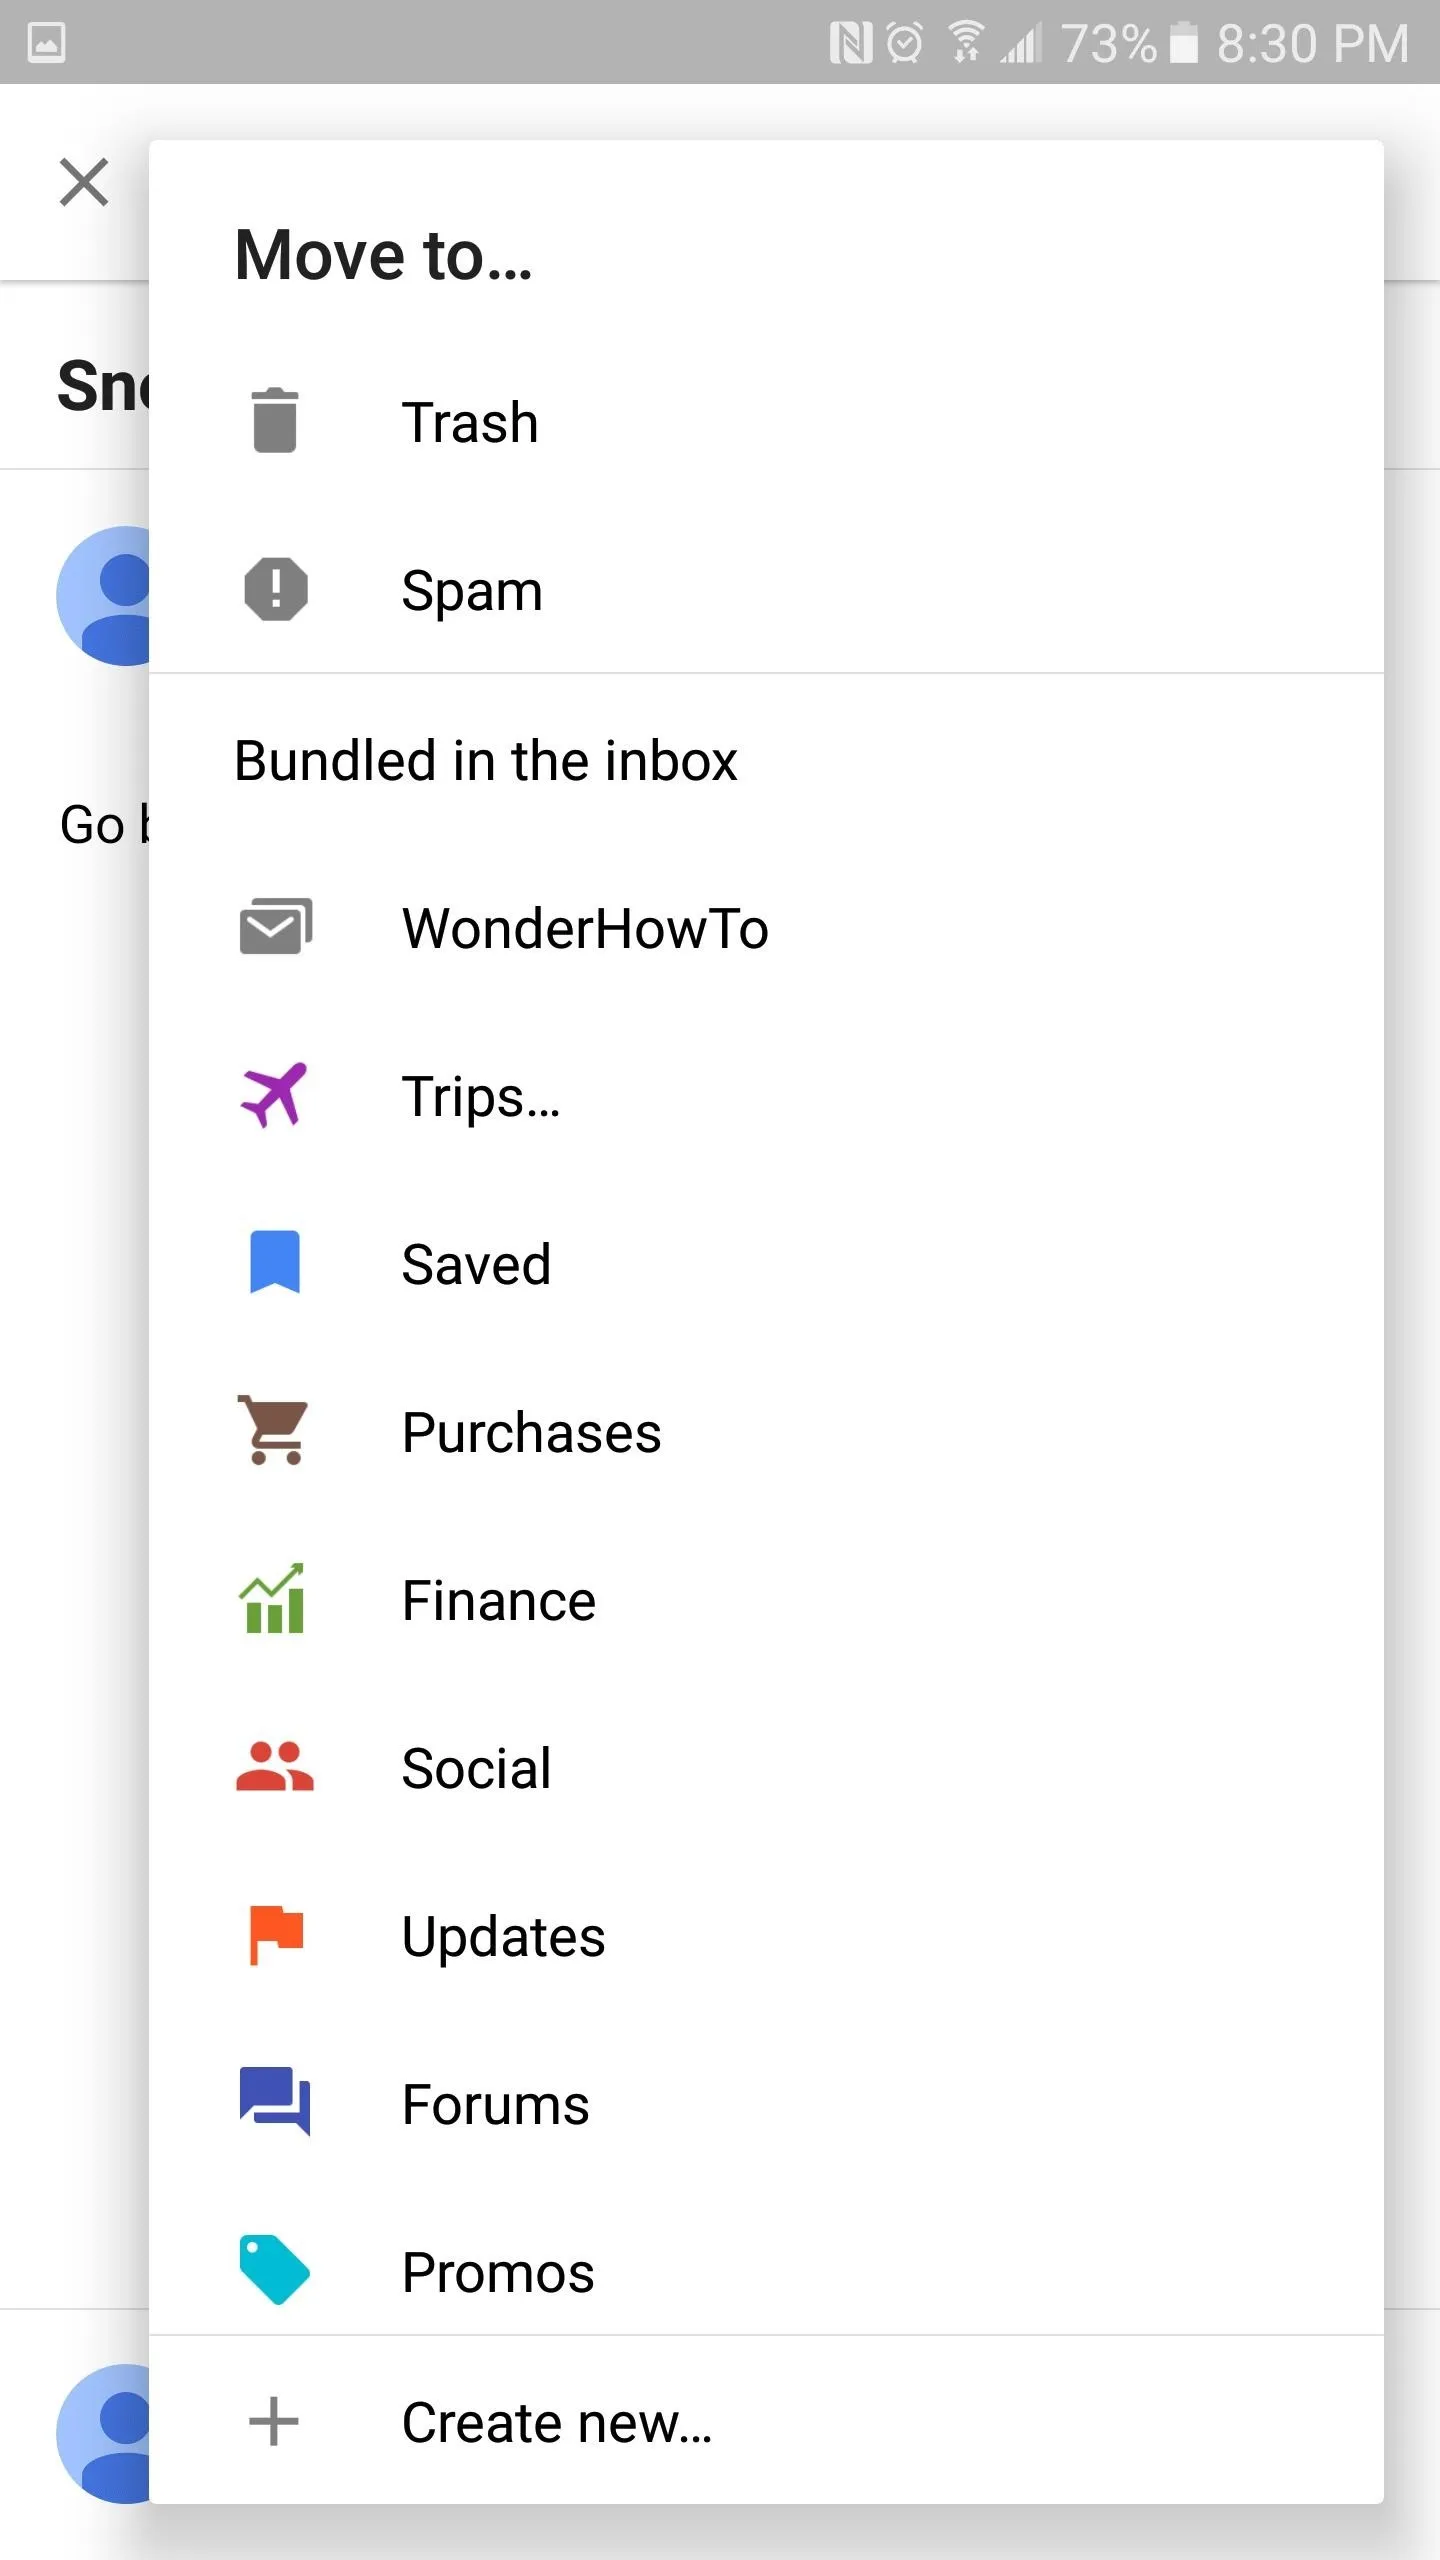Tap the green chart Finance icon

[272, 1598]
